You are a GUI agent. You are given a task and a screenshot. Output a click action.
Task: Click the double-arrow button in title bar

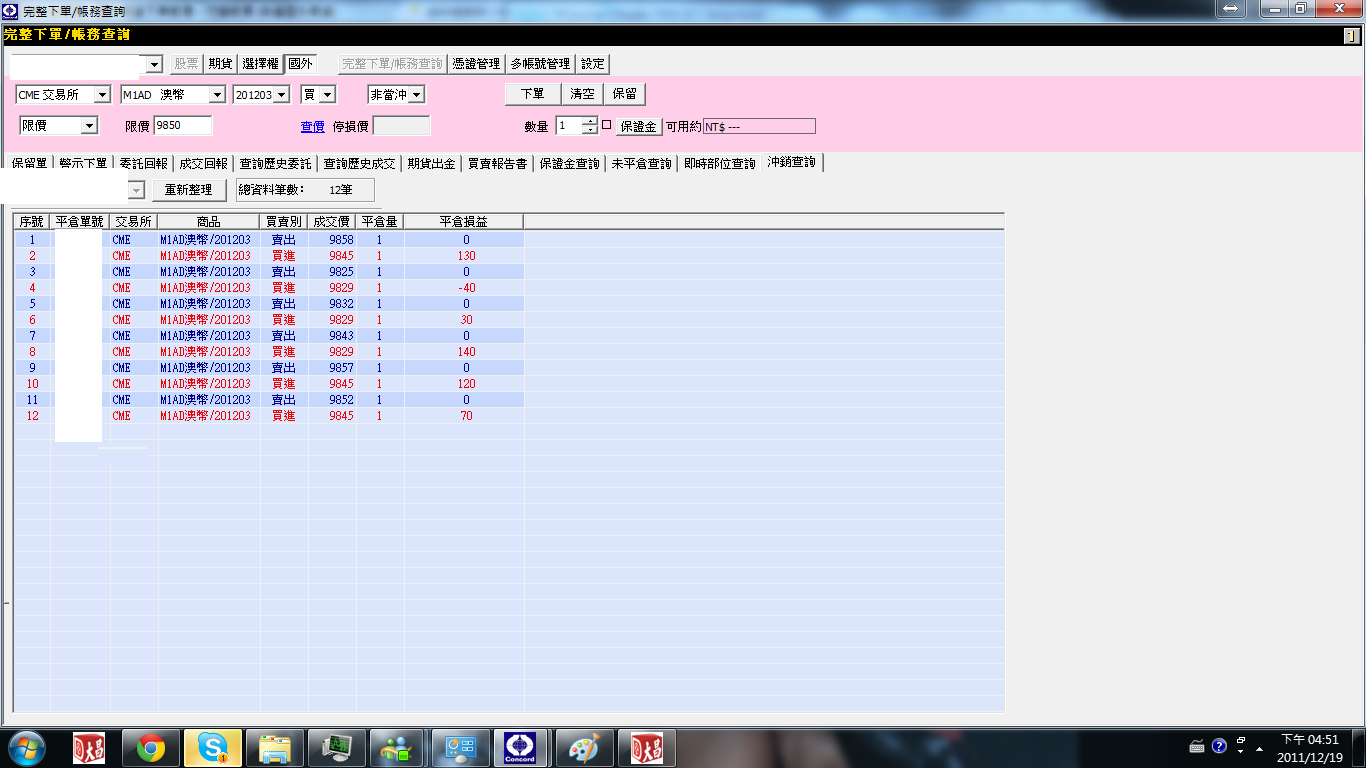[x=1231, y=8]
